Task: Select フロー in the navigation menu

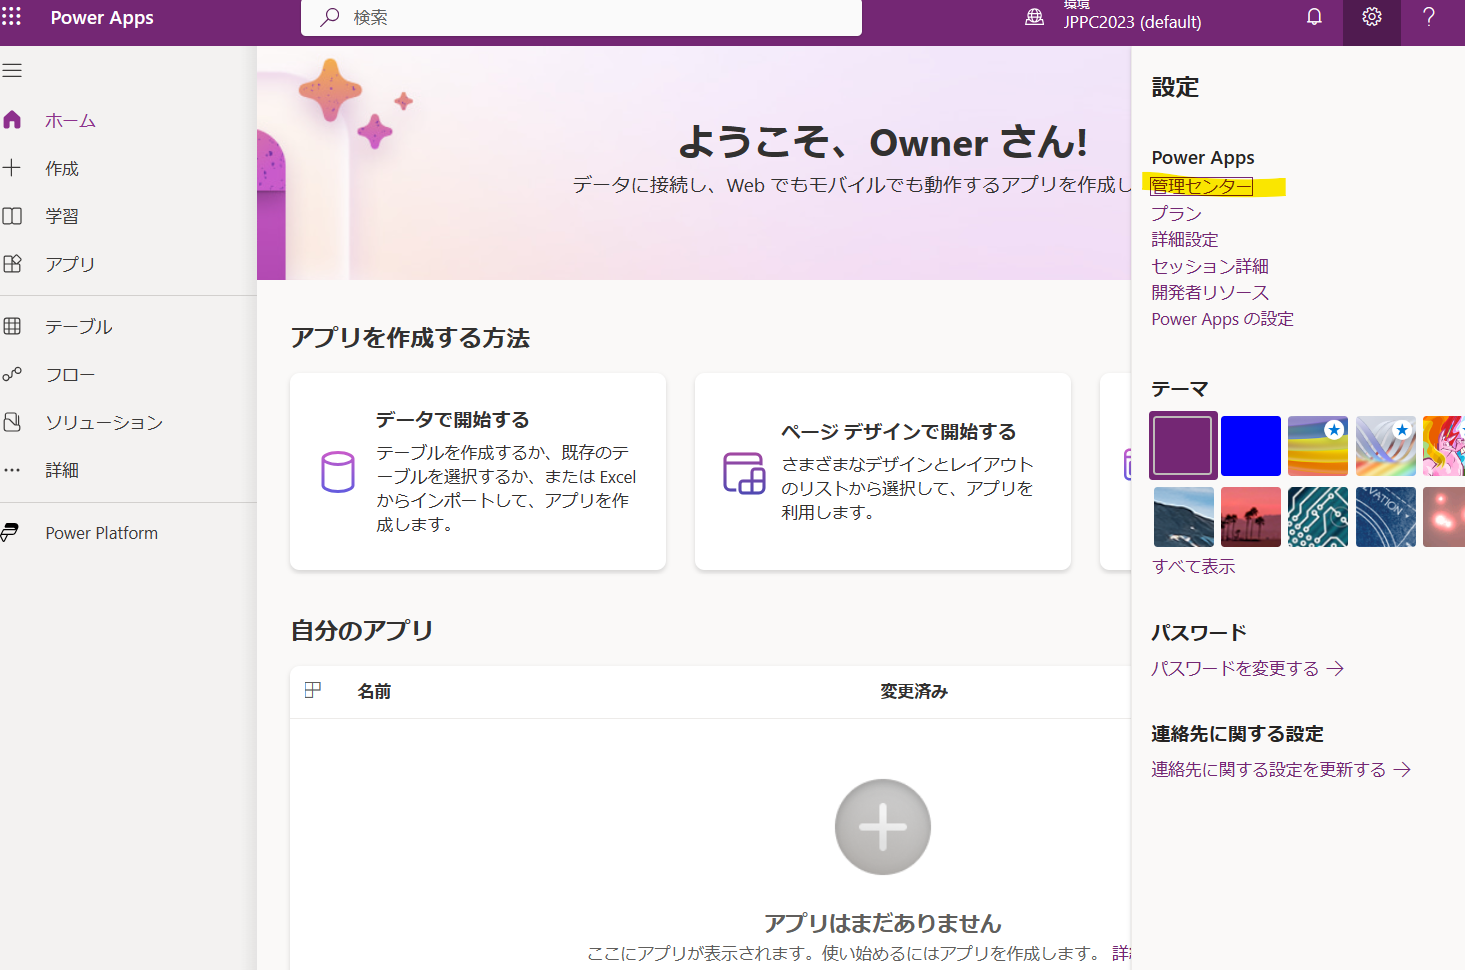Action: pos(70,374)
